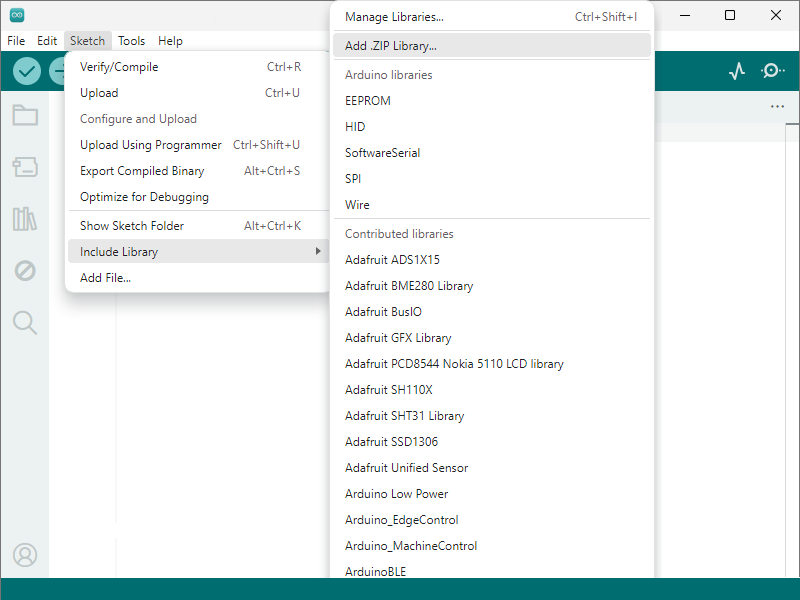The image size is (800, 600).
Task: Open the File menu
Action: (x=16, y=41)
